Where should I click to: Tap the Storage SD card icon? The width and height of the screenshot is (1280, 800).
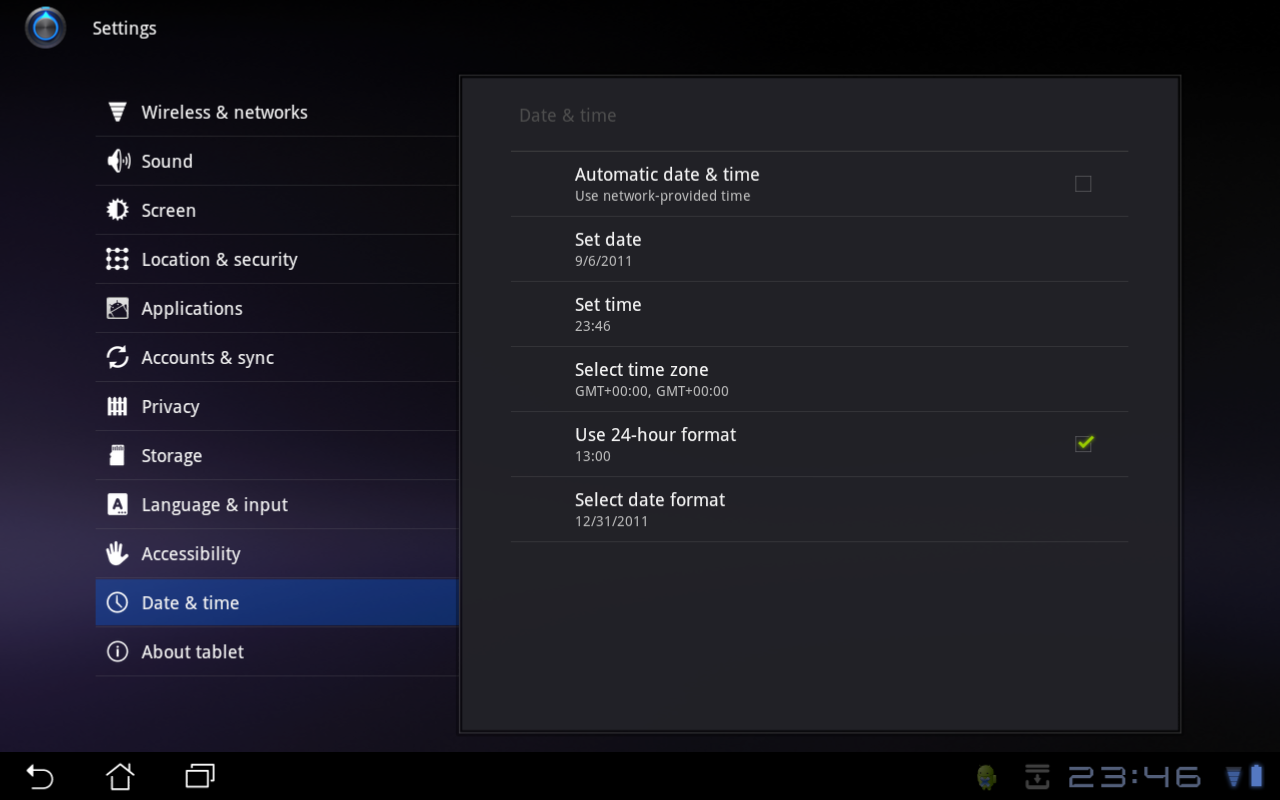pos(118,455)
